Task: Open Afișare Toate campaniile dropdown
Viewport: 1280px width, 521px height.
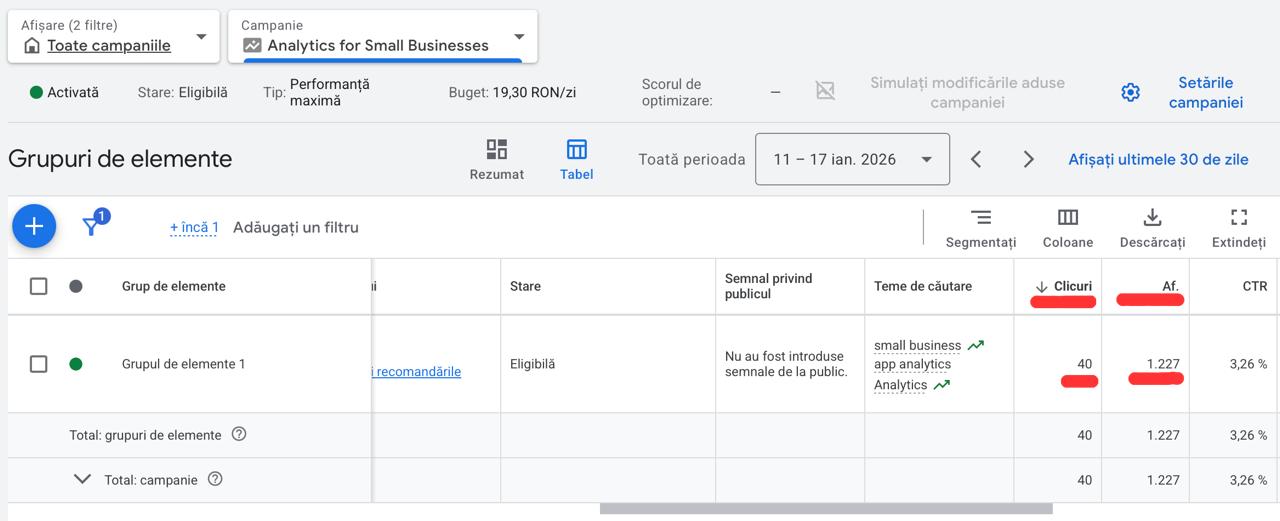Action: (x=114, y=36)
